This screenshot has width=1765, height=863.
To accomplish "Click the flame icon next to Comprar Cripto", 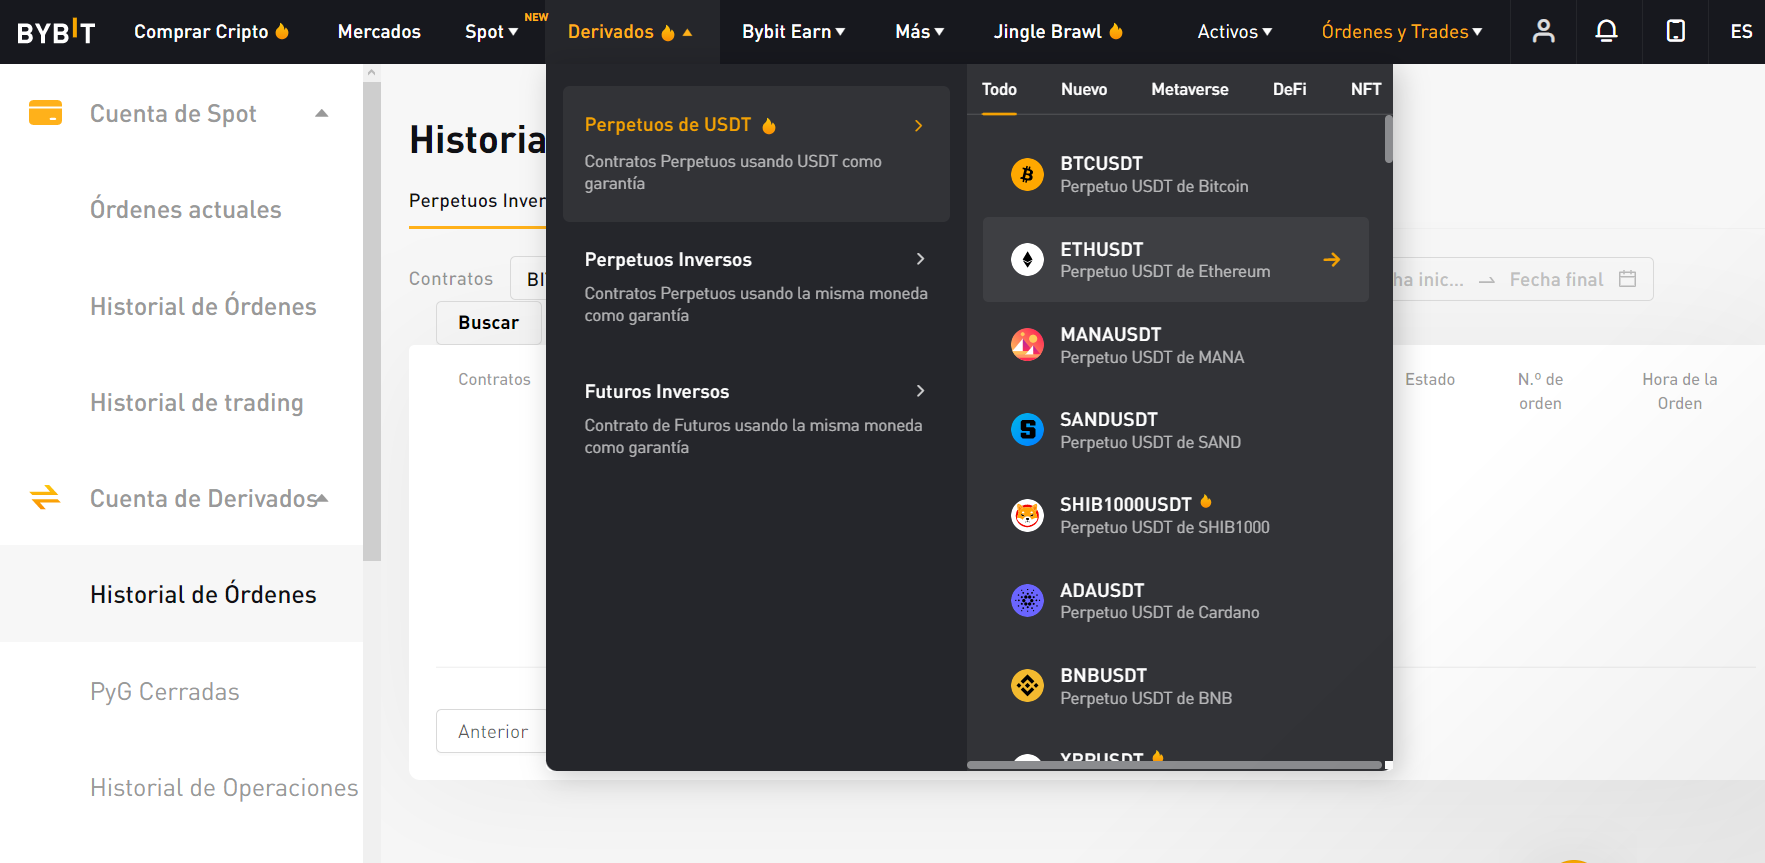I will 282,31.
